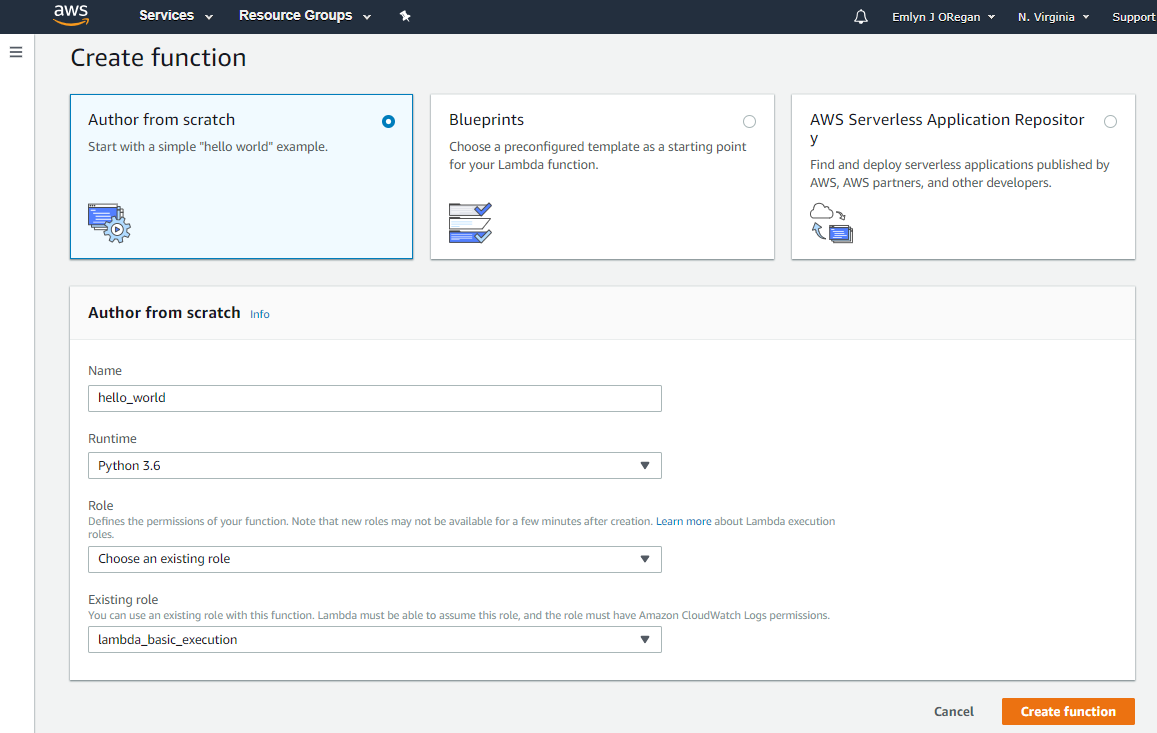Open the Services menu
The width and height of the screenshot is (1157, 733).
click(x=176, y=16)
